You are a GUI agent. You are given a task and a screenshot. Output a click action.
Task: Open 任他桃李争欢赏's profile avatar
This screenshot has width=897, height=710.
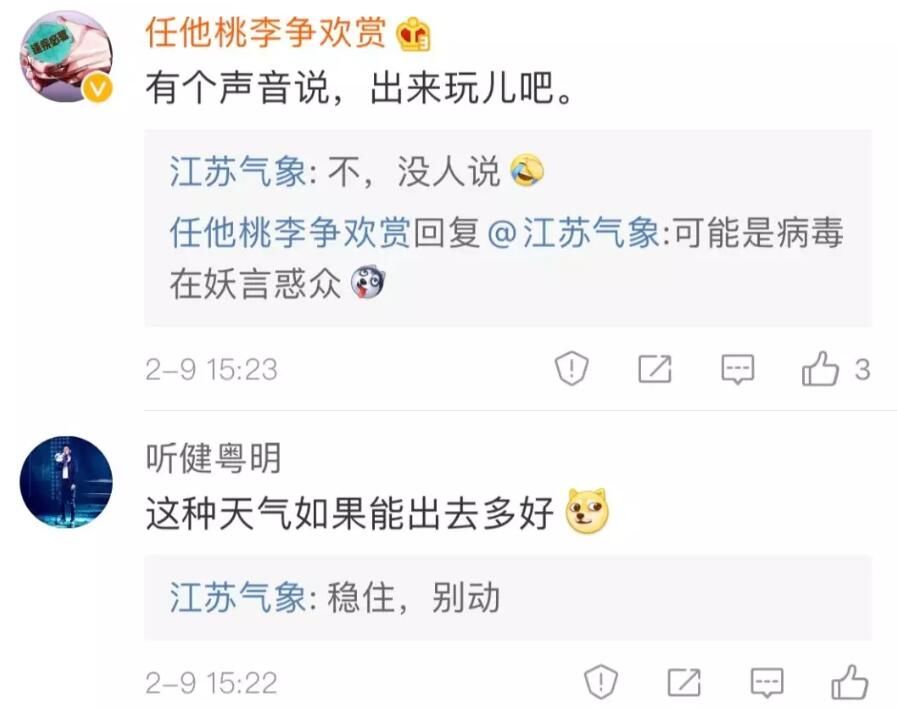click(x=66, y=56)
